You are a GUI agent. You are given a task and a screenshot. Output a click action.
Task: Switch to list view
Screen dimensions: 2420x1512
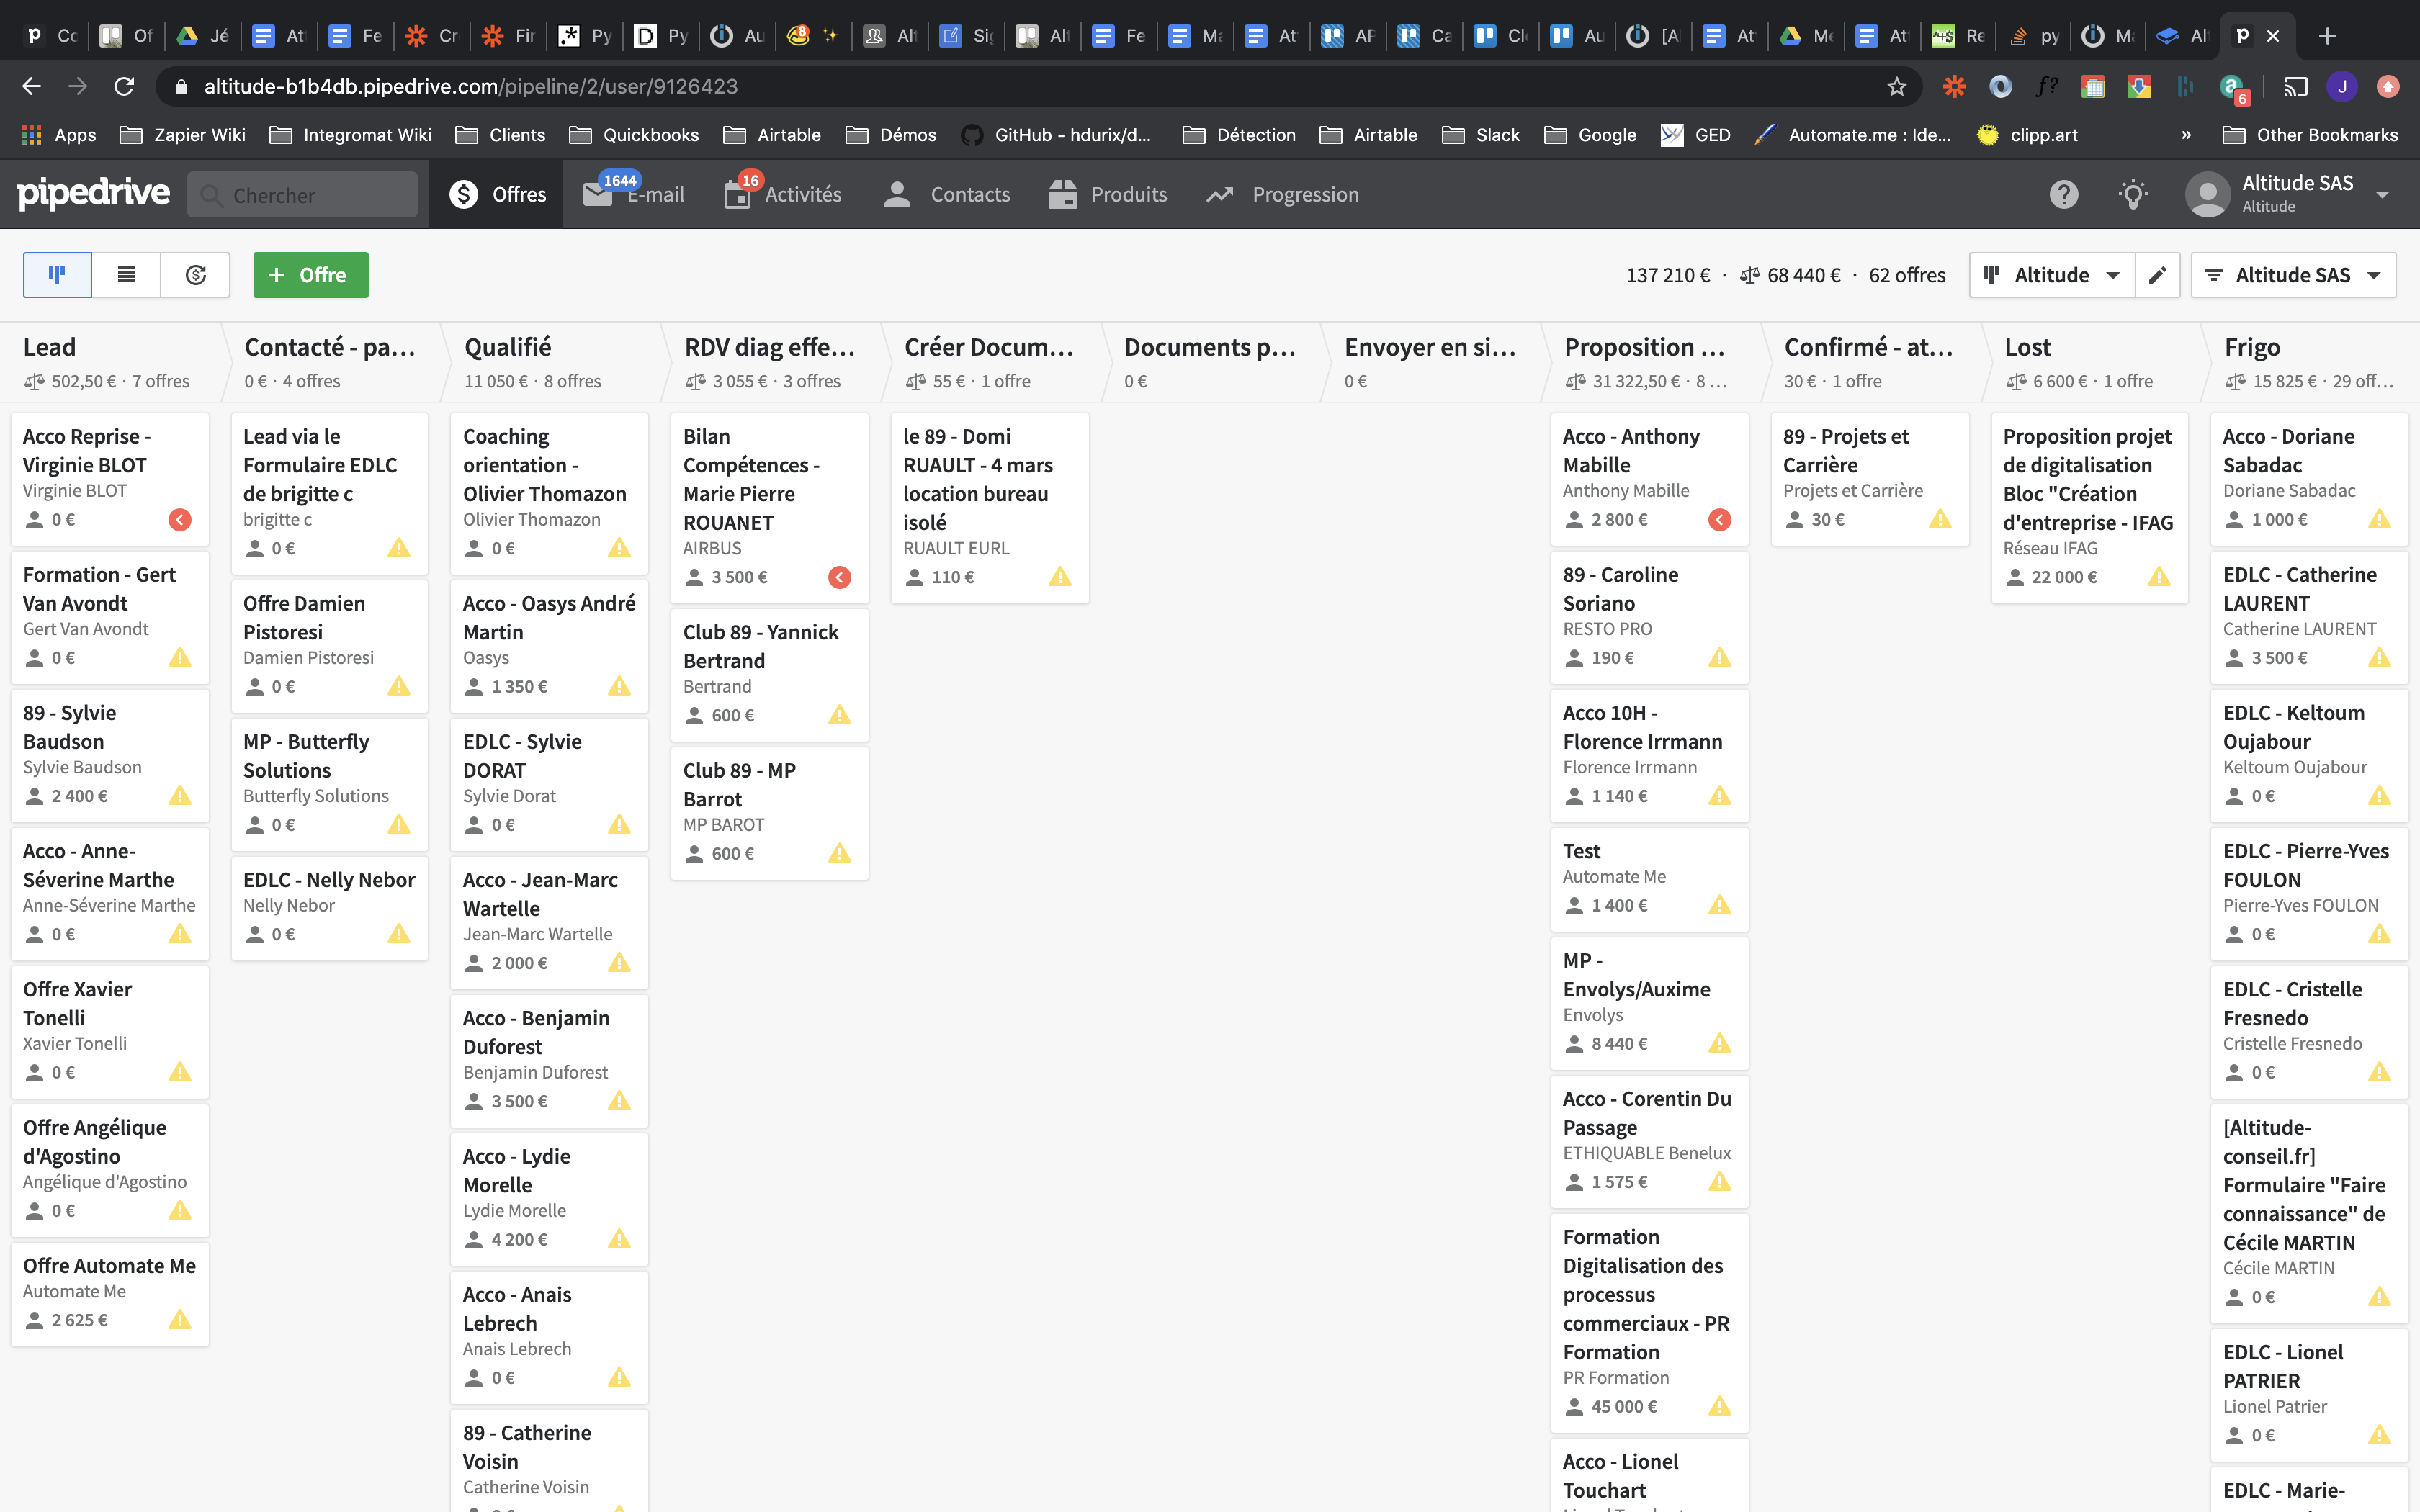pos(126,275)
